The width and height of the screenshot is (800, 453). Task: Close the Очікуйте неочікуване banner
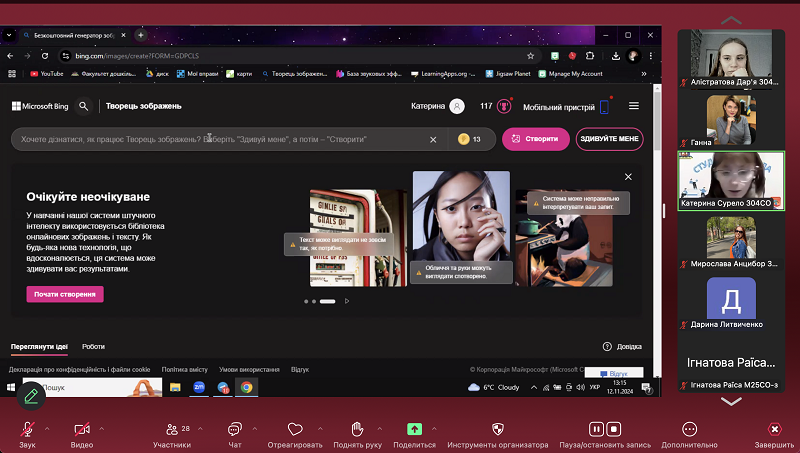(x=628, y=177)
